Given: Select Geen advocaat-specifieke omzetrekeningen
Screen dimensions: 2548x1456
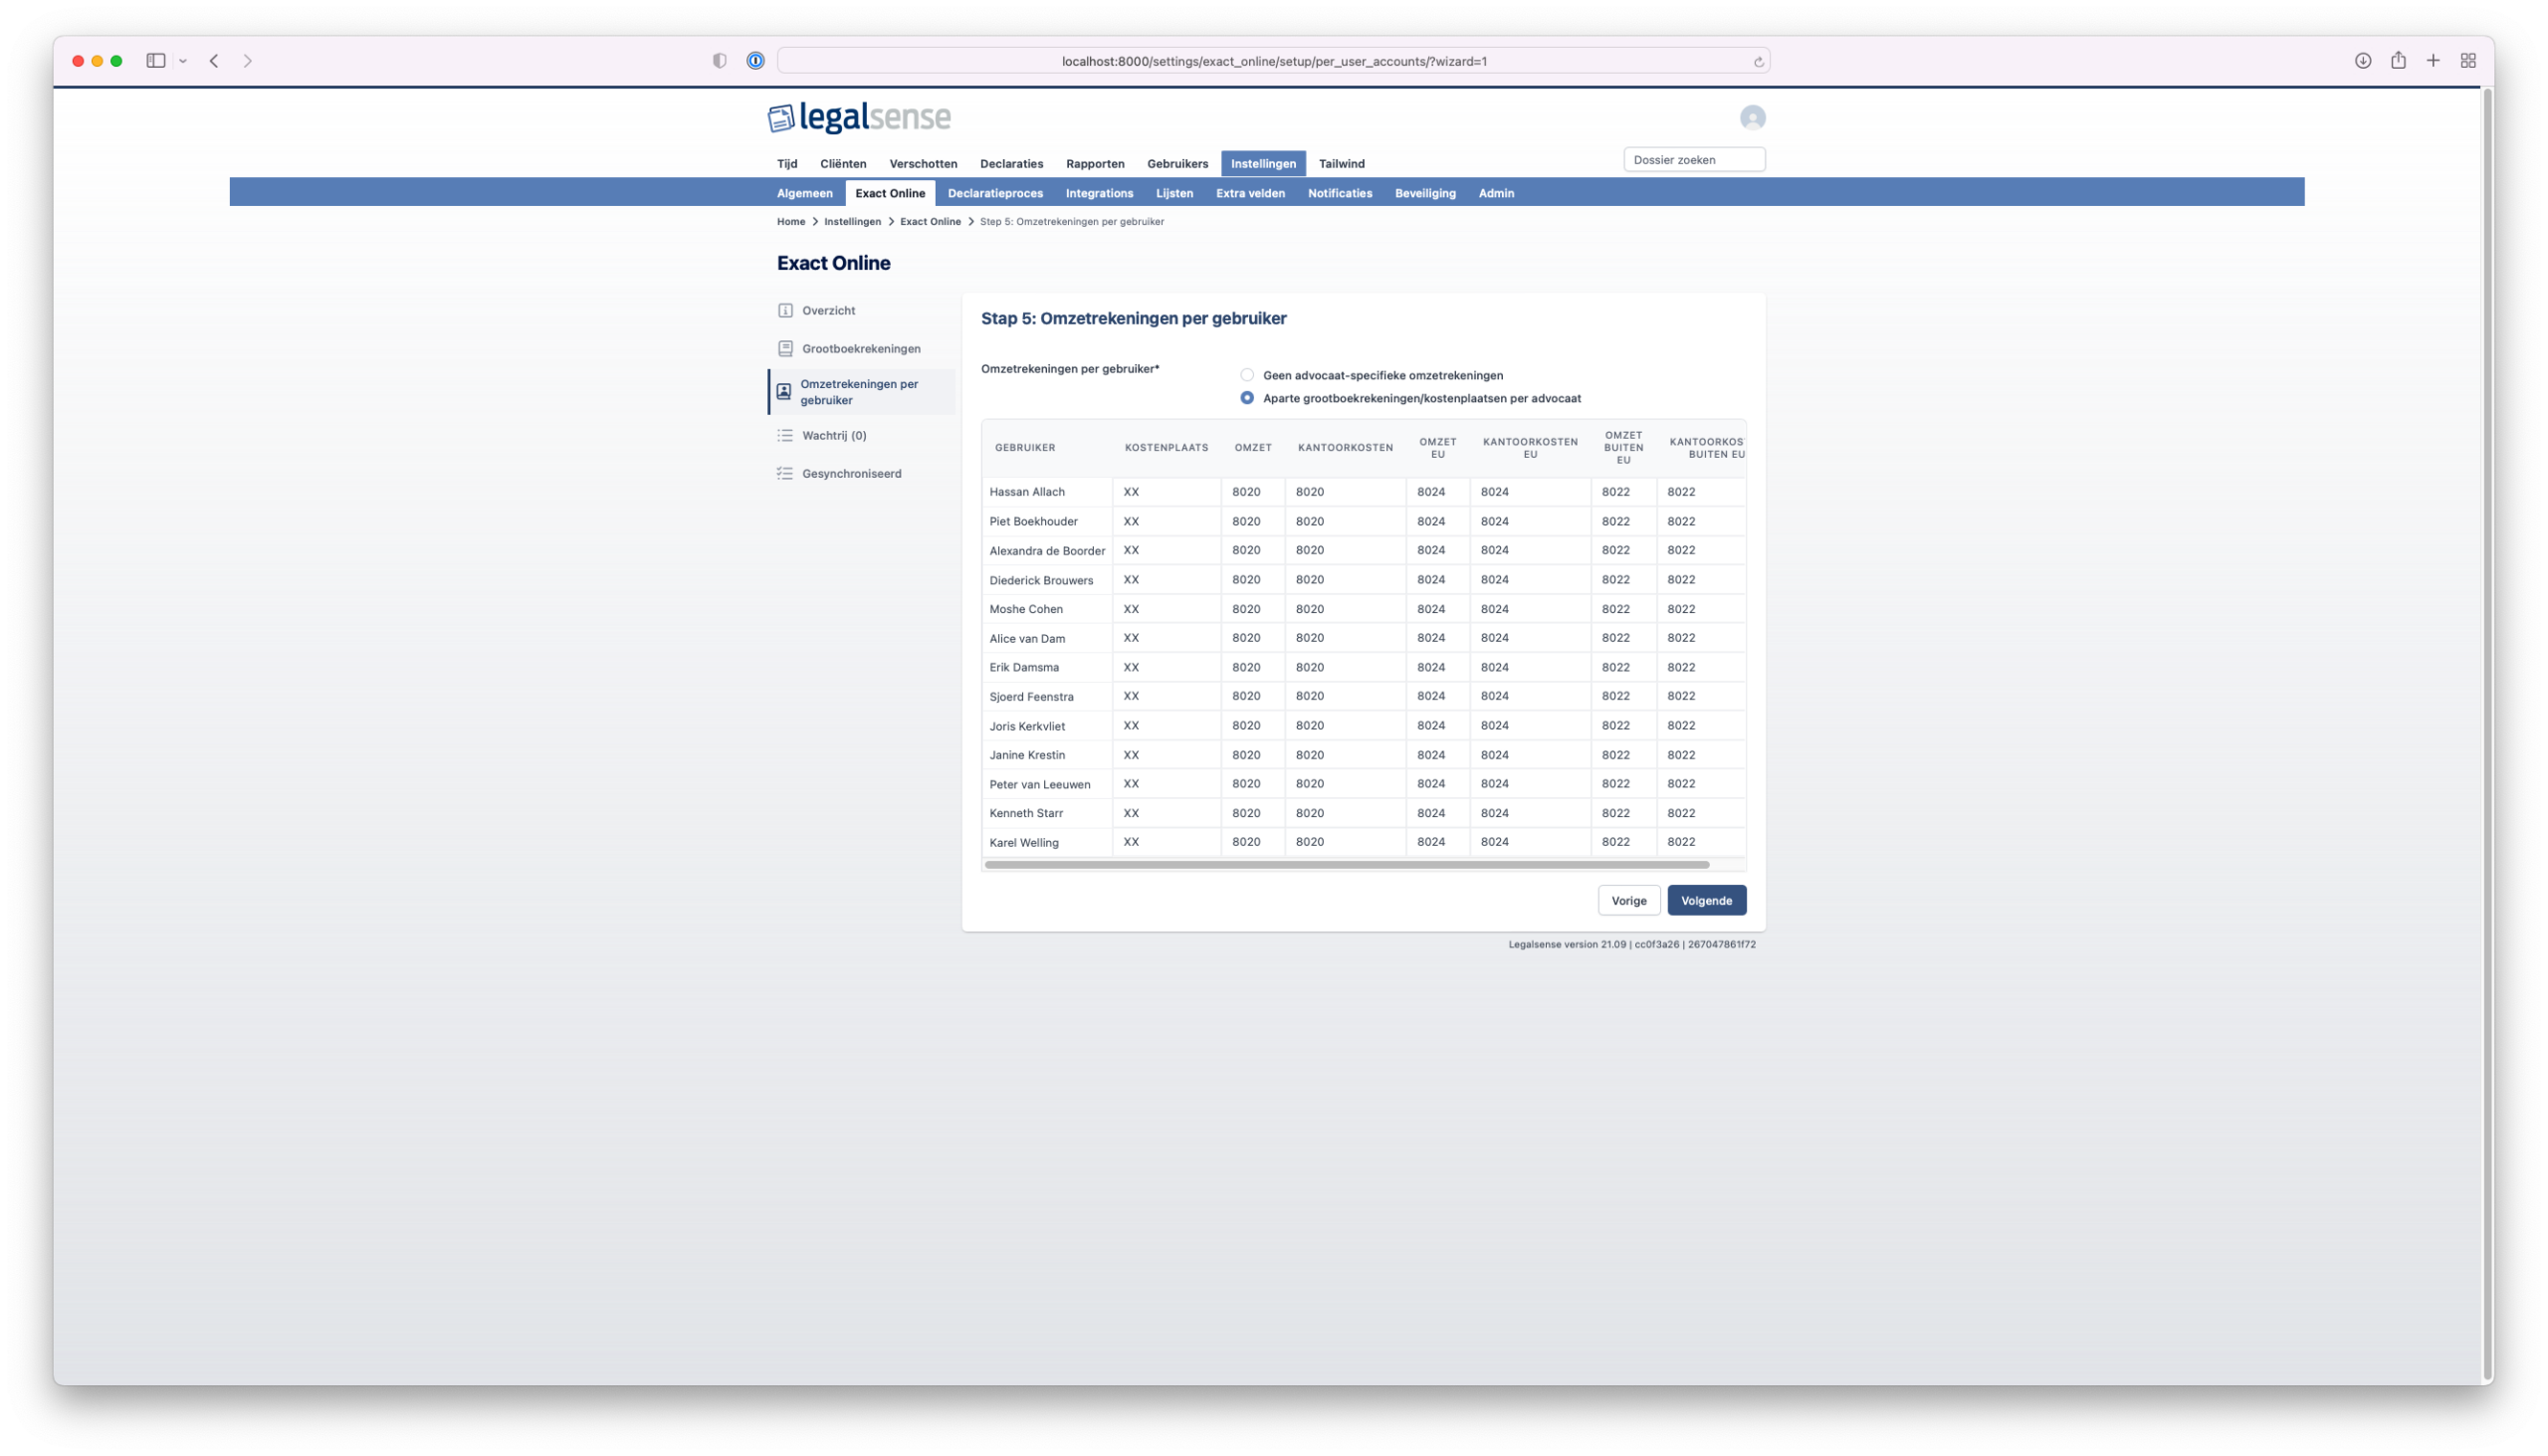Looking at the screenshot, I should click(1247, 375).
